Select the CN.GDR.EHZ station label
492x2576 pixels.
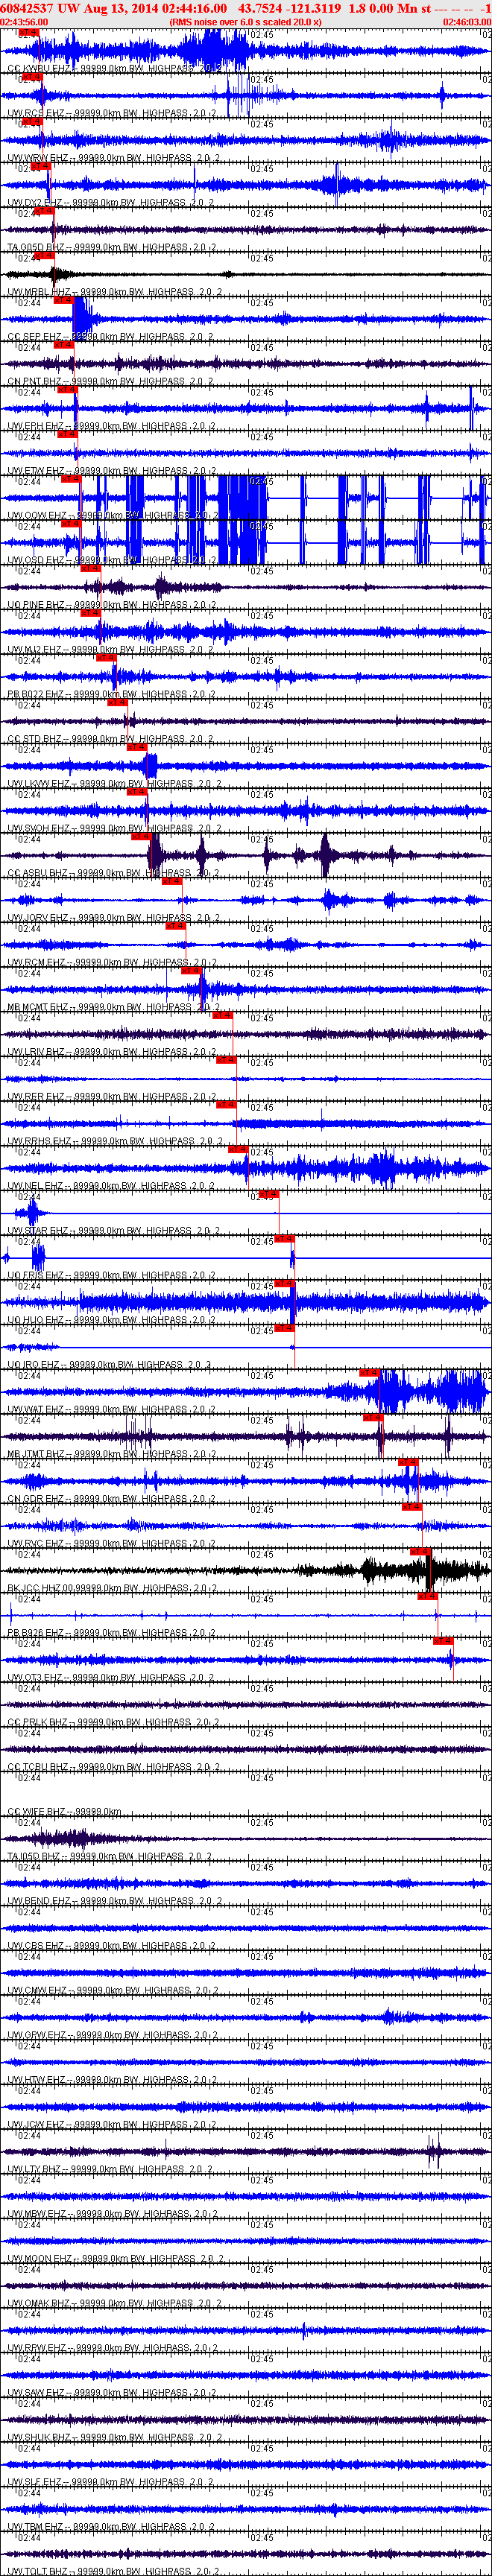(x=112, y=1499)
